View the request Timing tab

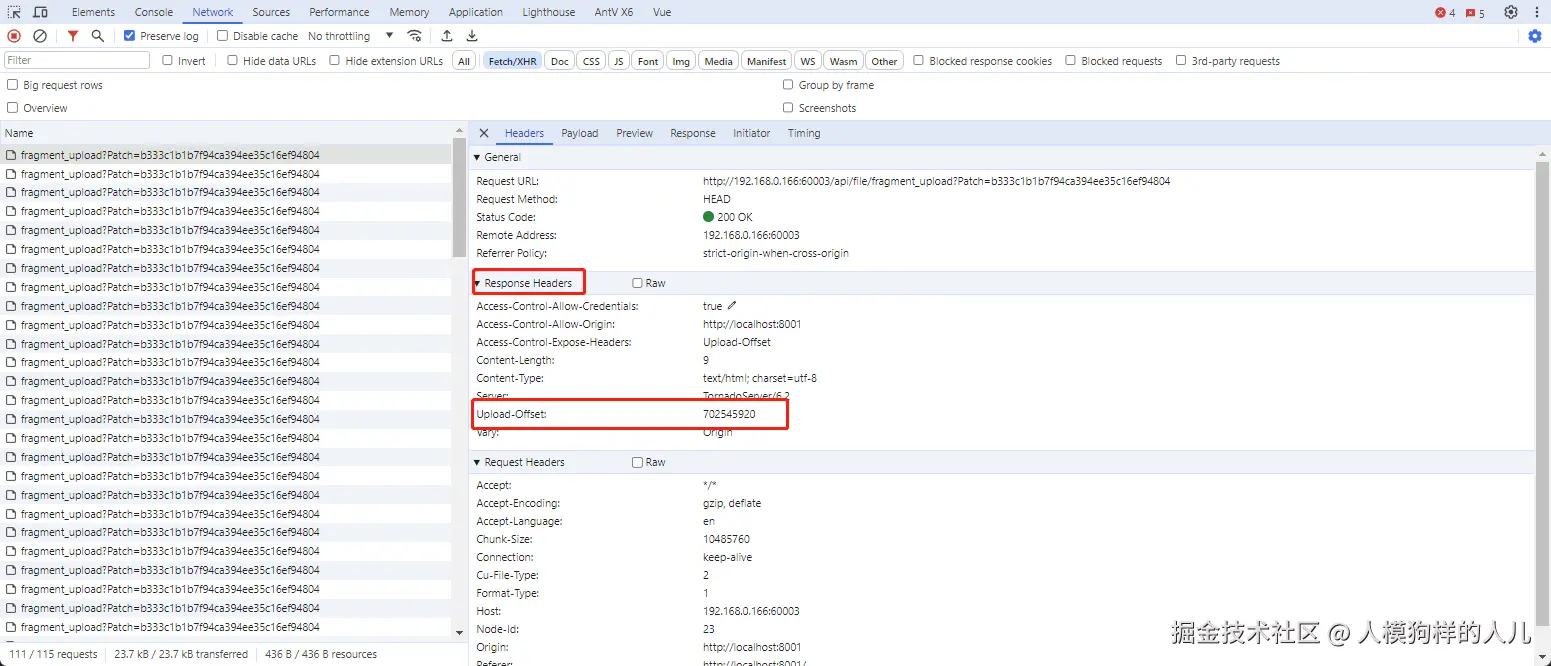coord(804,133)
